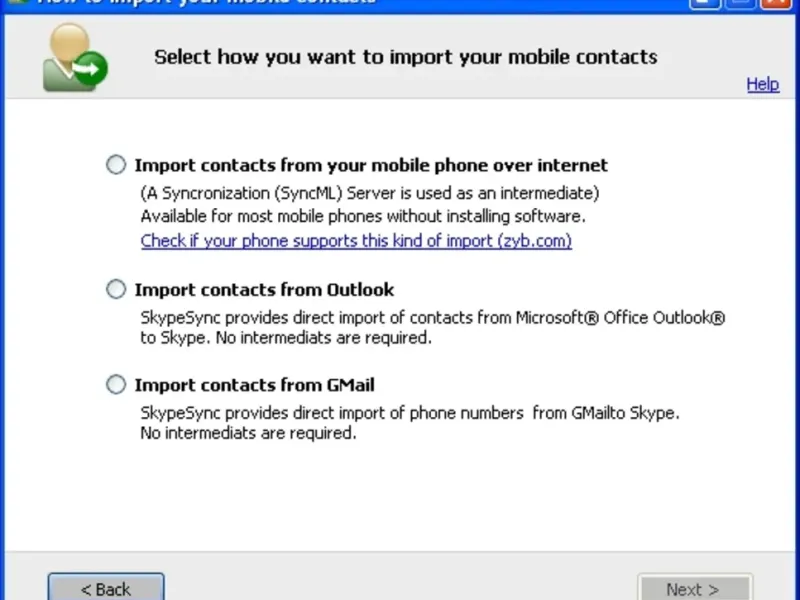This screenshot has width=800, height=600.
Task: Click the wizard heading about importing mobile contacts
Action: pyautogui.click(x=405, y=56)
